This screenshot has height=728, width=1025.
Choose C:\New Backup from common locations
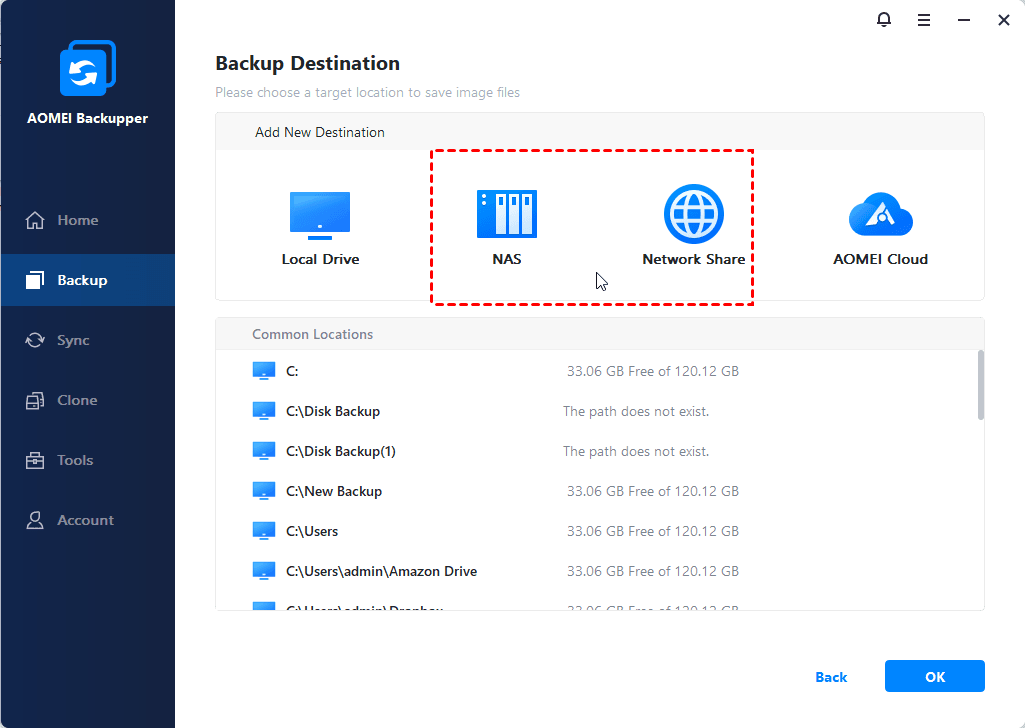[x=334, y=491]
